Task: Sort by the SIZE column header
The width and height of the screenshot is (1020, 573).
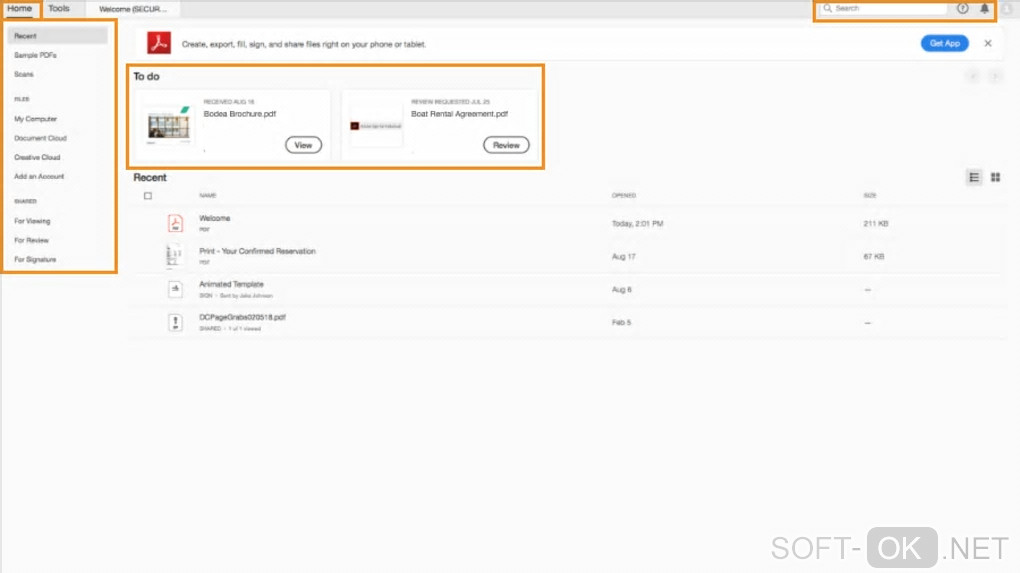Action: coord(870,195)
